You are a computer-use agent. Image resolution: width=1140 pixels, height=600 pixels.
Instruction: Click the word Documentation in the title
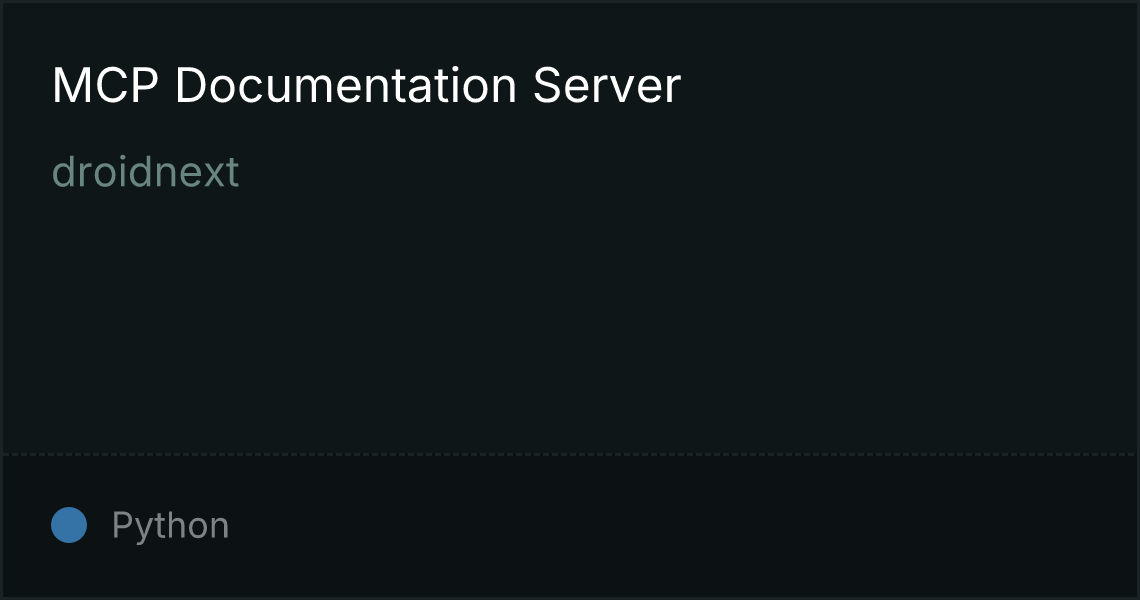pyautogui.click(x=345, y=86)
